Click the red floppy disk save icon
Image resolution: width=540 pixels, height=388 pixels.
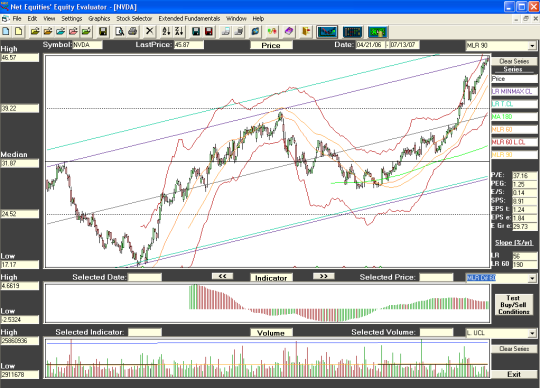[x=208, y=31]
